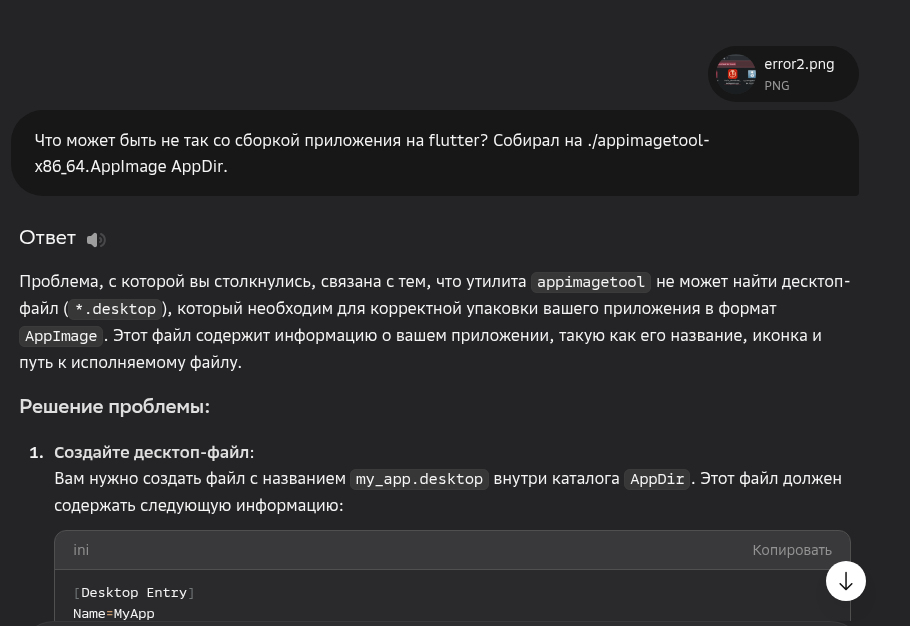
Task: Click the PNG file type label
Action: point(776,86)
